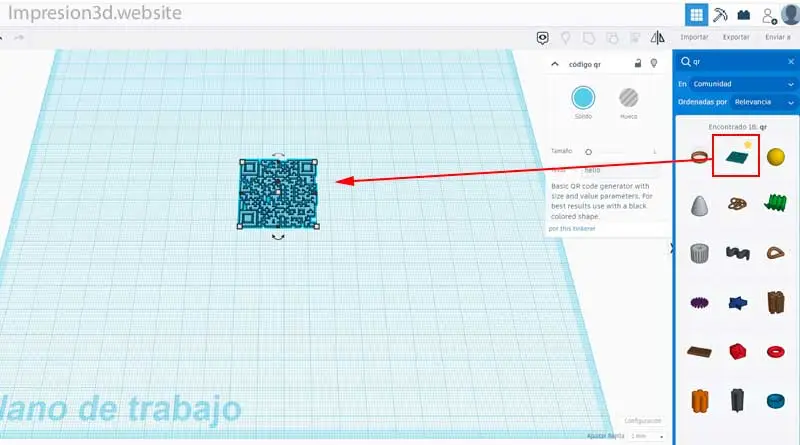The image size is (800, 445).
Task: Click the ungroup shapes toolbar icon
Action: 612,38
